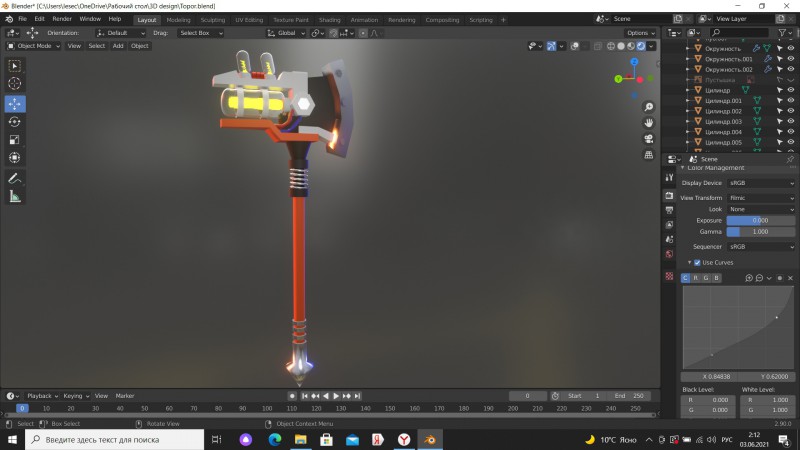Toggle selectability arrow for Цилиндр.002

coord(780,111)
